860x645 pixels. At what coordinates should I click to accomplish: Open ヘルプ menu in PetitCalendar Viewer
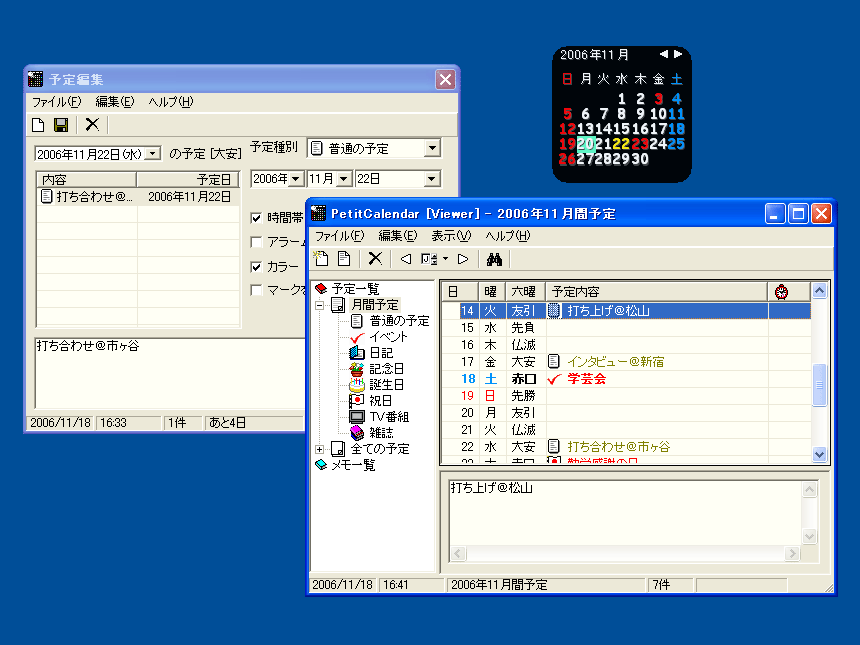click(508, 236)
